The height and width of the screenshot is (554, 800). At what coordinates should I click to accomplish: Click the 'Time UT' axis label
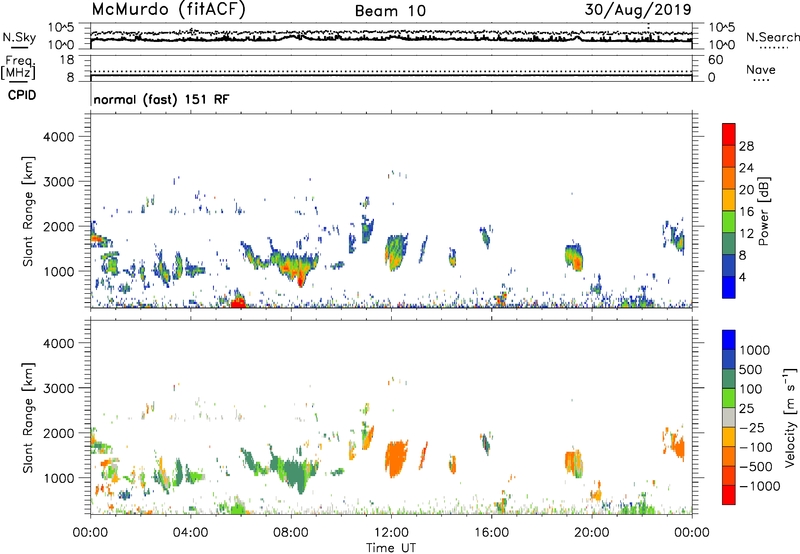[391, 548]
